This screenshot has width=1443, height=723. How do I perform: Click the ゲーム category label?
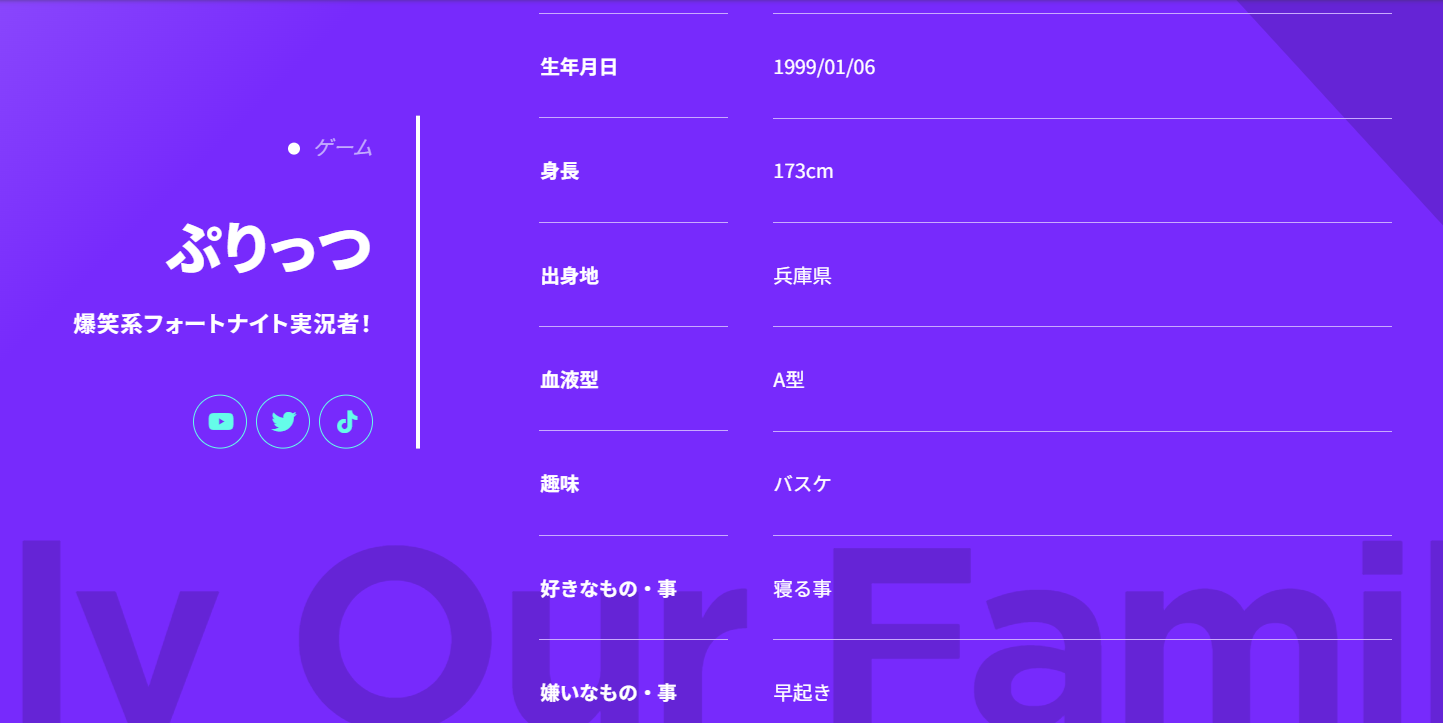pyautogui.click(x=343, y=148)
